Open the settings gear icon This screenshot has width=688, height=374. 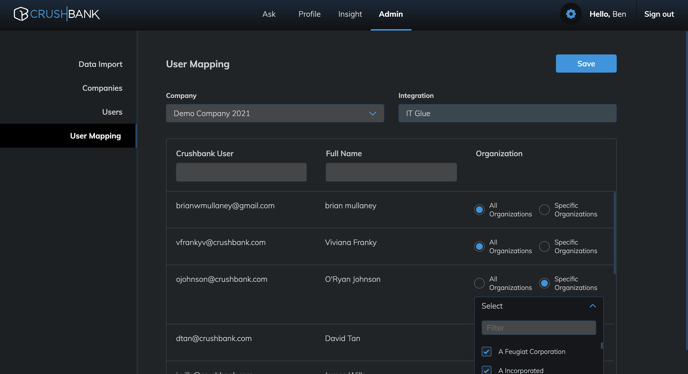(x=570, y=14)
